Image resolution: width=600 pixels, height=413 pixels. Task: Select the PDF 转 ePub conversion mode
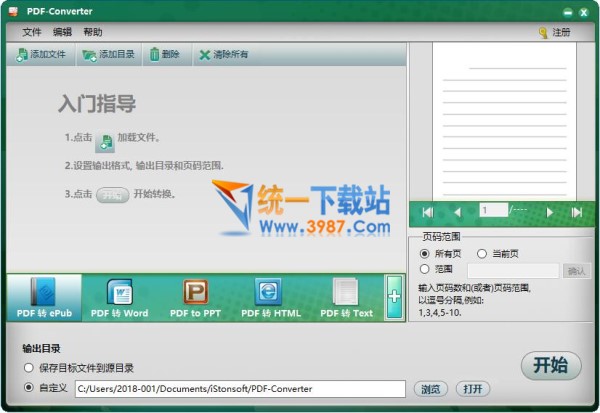pos(44,298)
